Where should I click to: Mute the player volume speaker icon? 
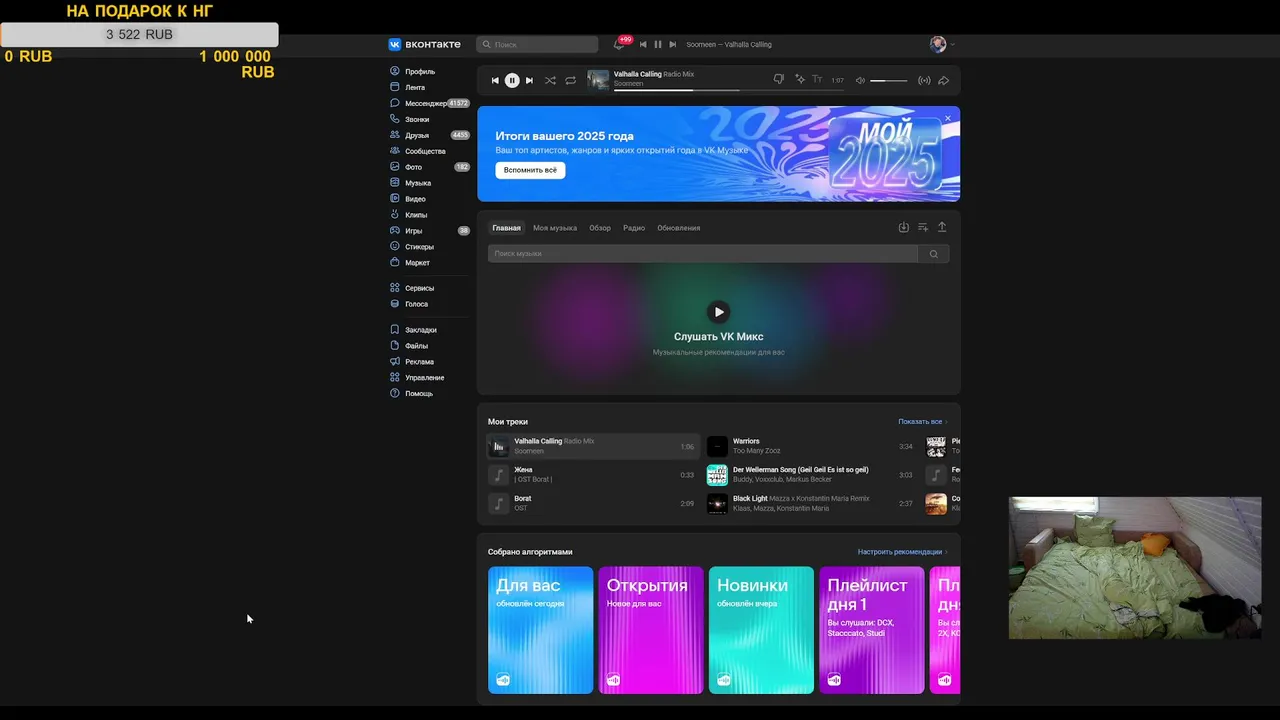(860, 81)
